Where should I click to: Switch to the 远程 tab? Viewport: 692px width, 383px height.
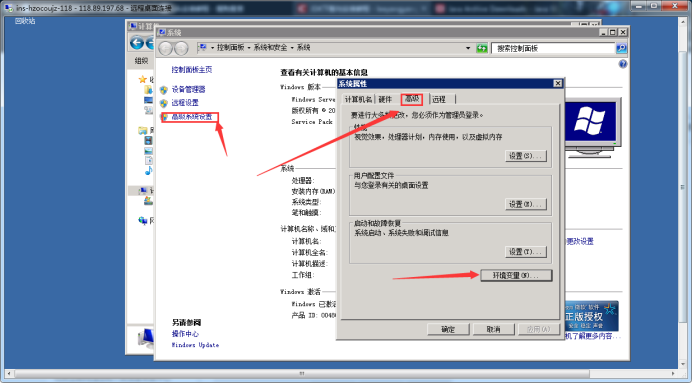440,100
